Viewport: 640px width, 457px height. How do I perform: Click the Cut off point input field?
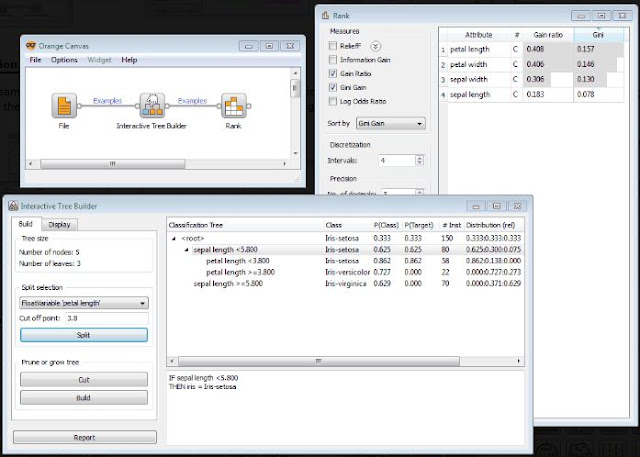pos(107,318)
